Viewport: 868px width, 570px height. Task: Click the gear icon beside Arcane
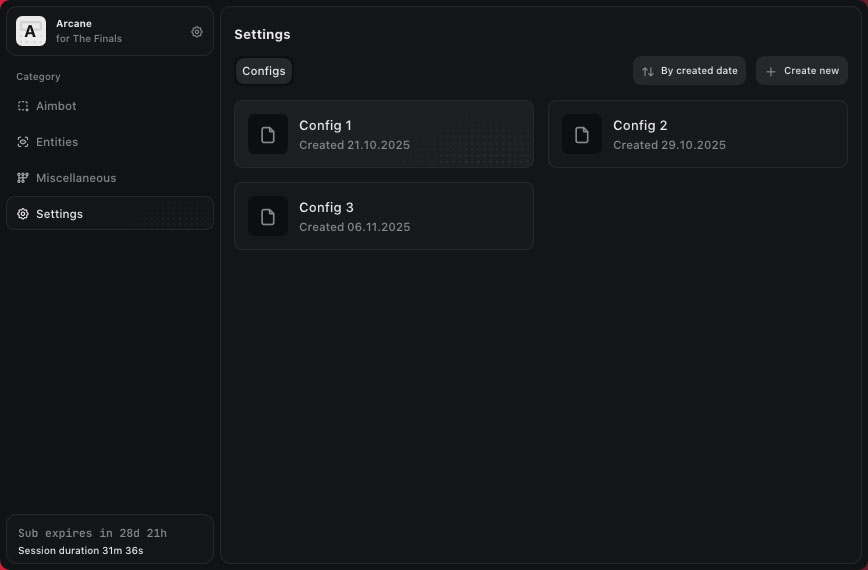197,32
